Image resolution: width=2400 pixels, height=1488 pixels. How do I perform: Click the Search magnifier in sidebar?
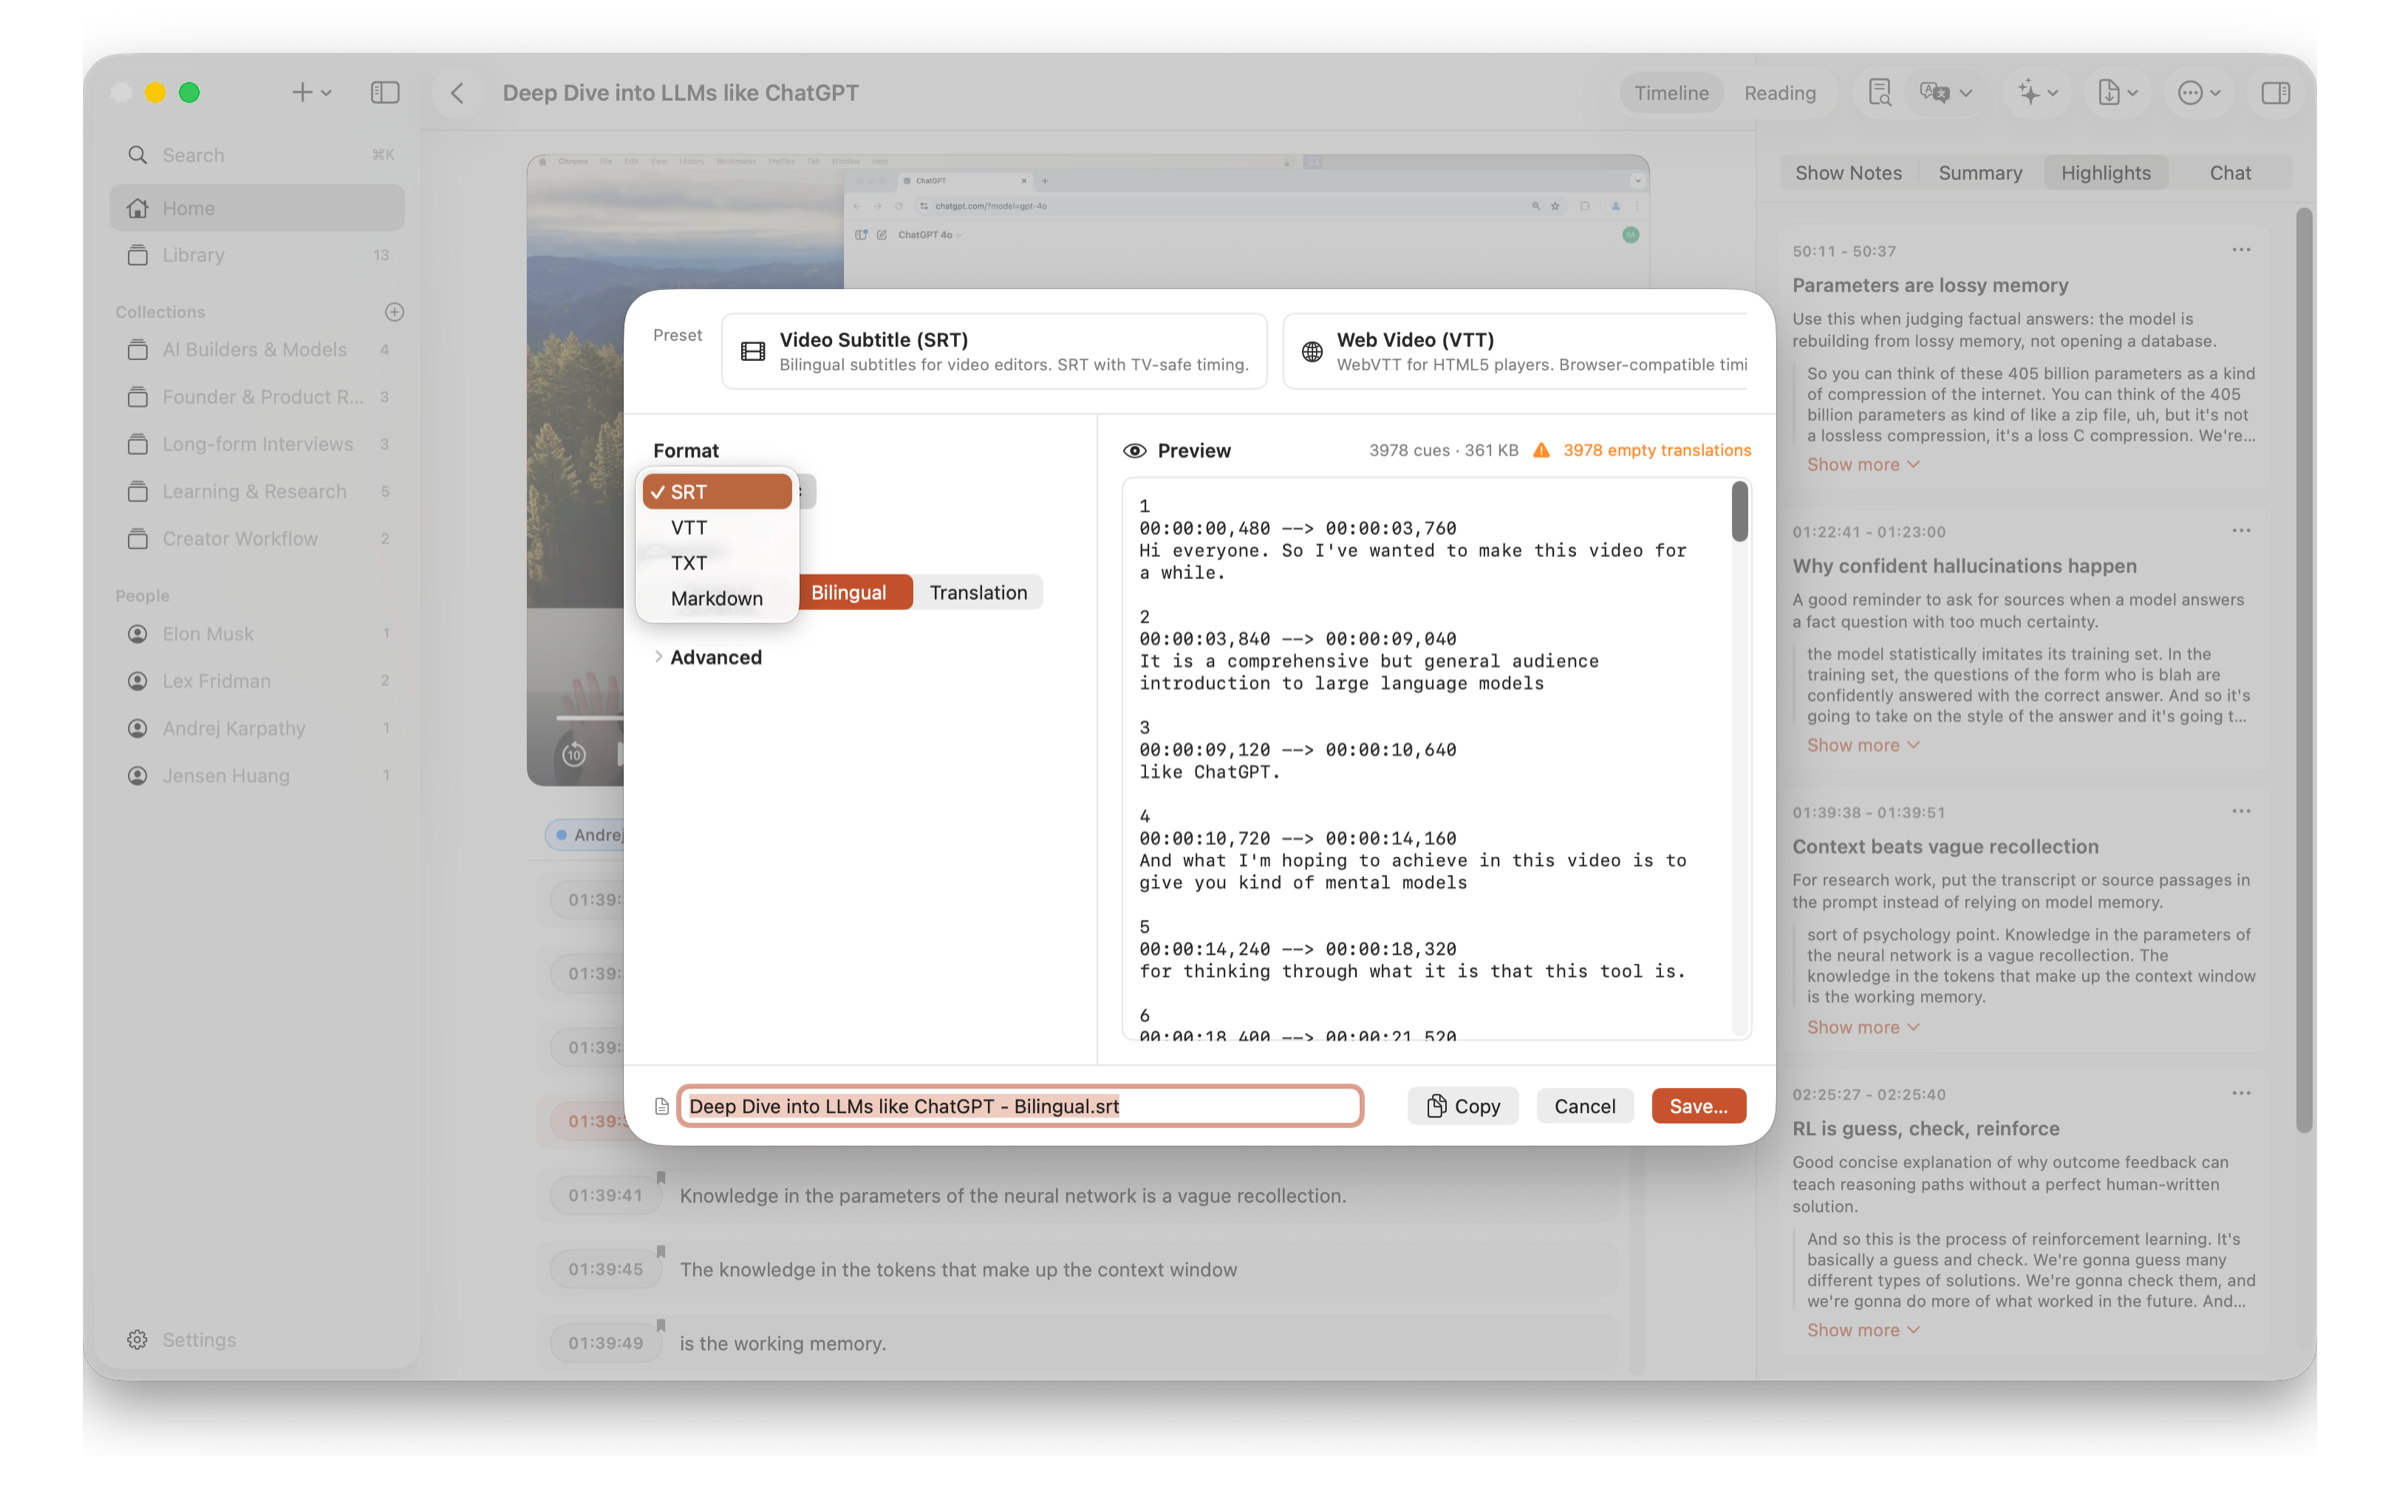click(138, 155)
